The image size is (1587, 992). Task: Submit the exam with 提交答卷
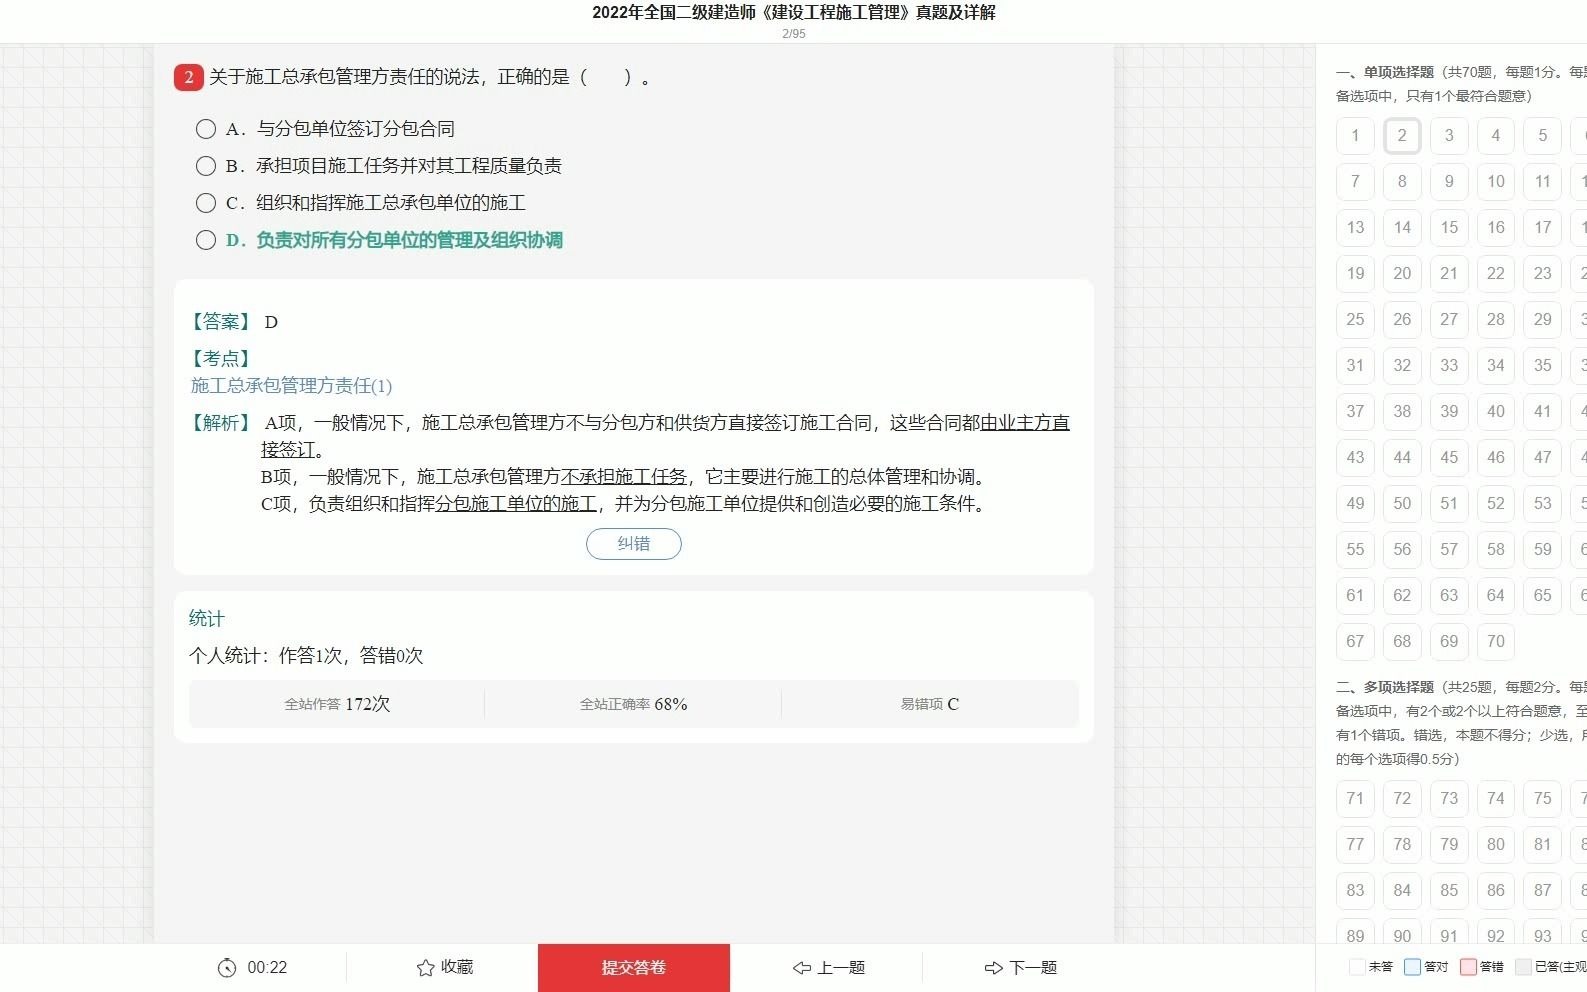coord(634,968)
